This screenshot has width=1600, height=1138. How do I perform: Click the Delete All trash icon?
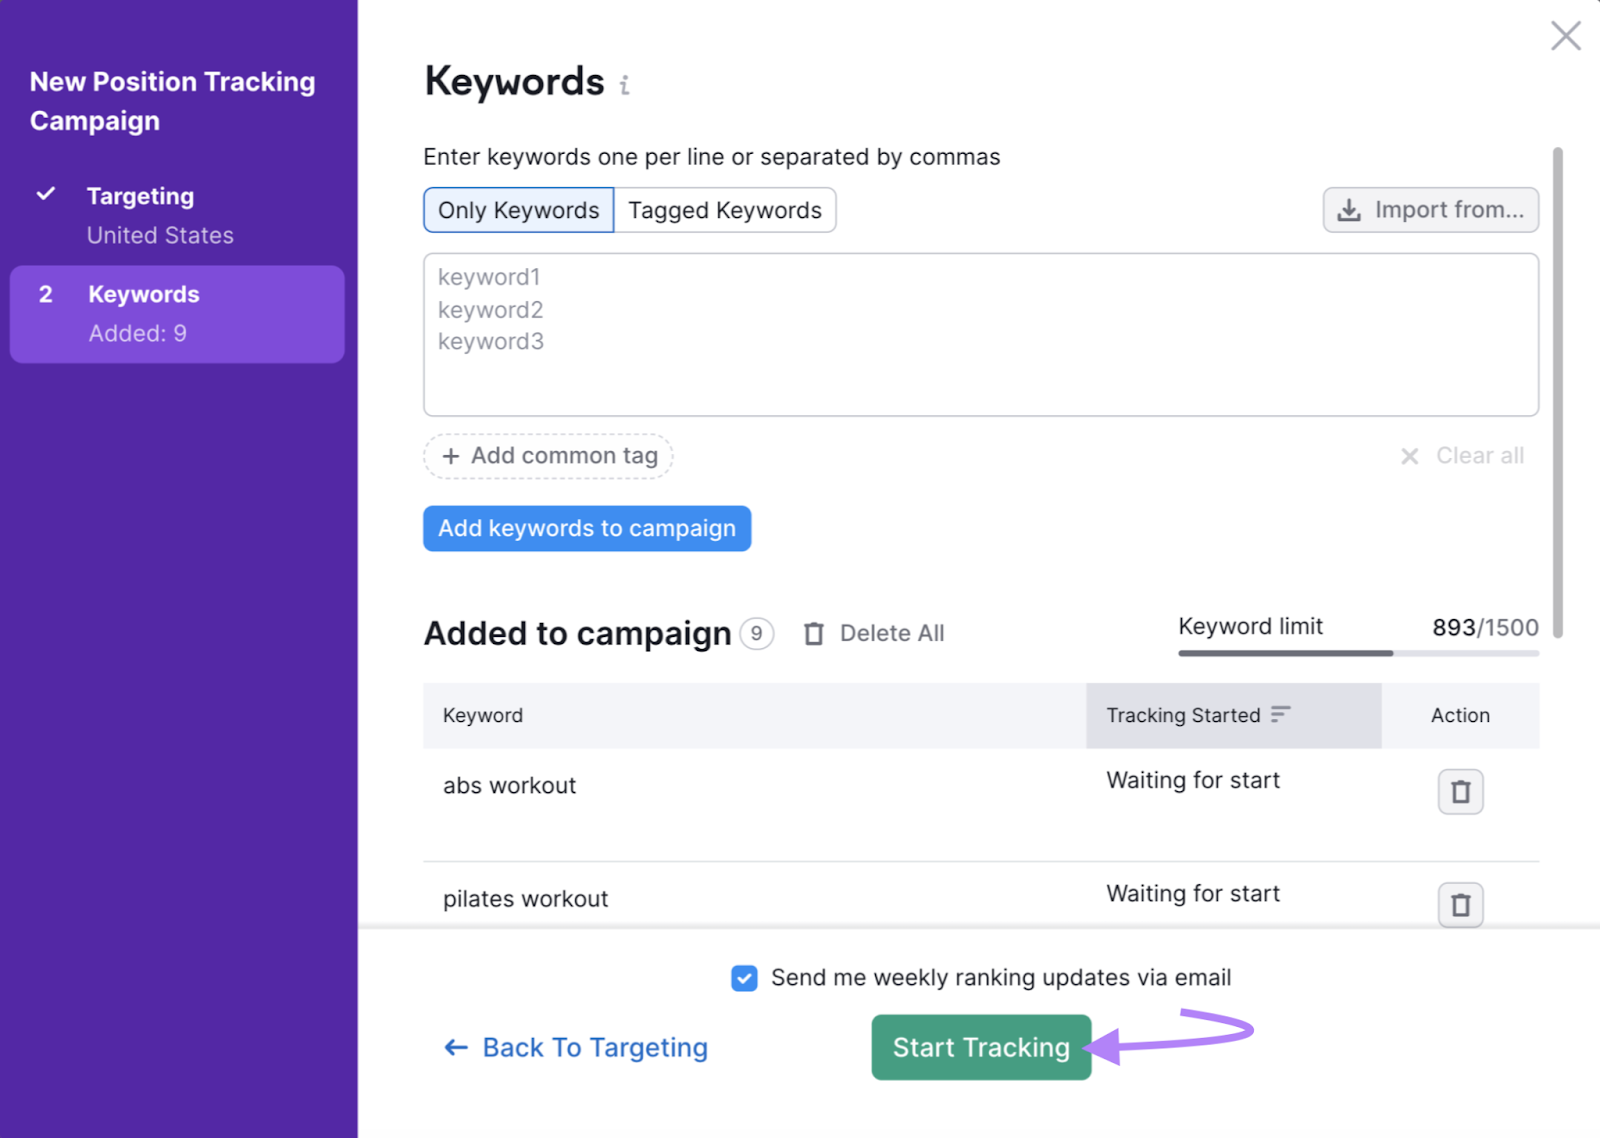pyautogui.click(x=813, y=633)
